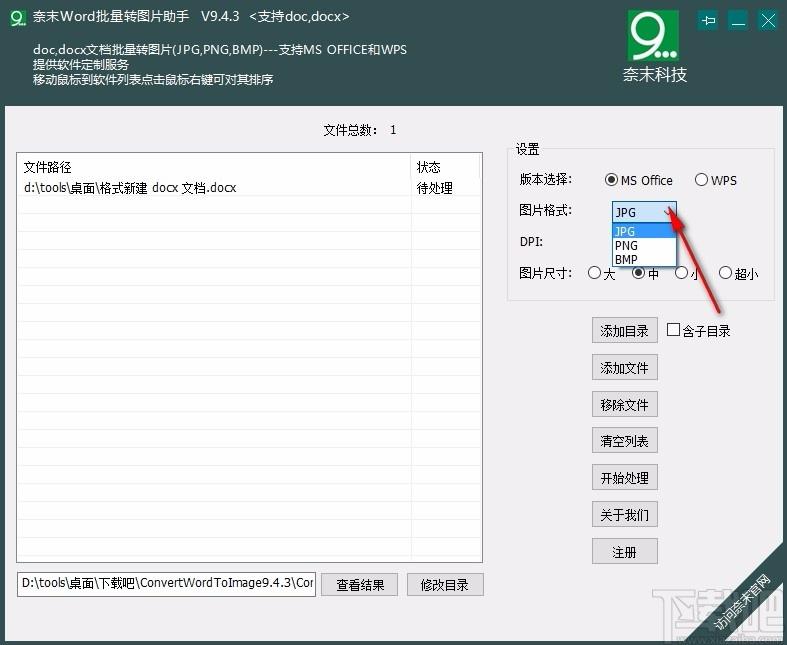Minimize the window
The height and width of the screenshot is (645, 787).
[x=738, y=21]
